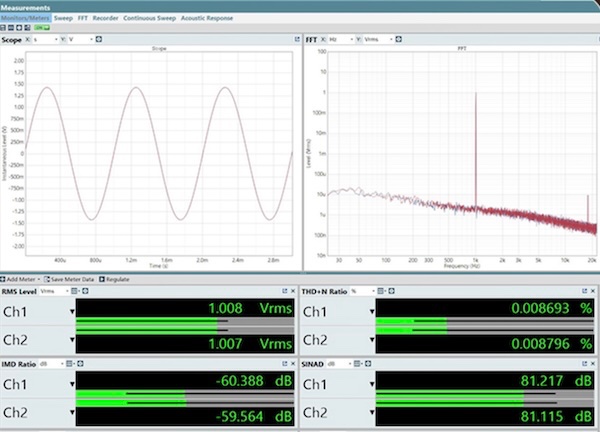Screen dimensions: 600x432
Task: Pop out the Scope graph panel
Action: click(297, 39)
